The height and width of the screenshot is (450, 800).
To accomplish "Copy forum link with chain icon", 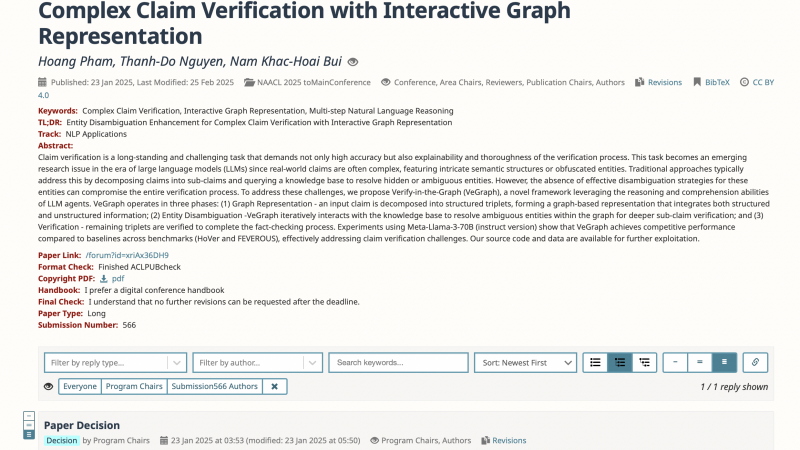I will 755,363.
